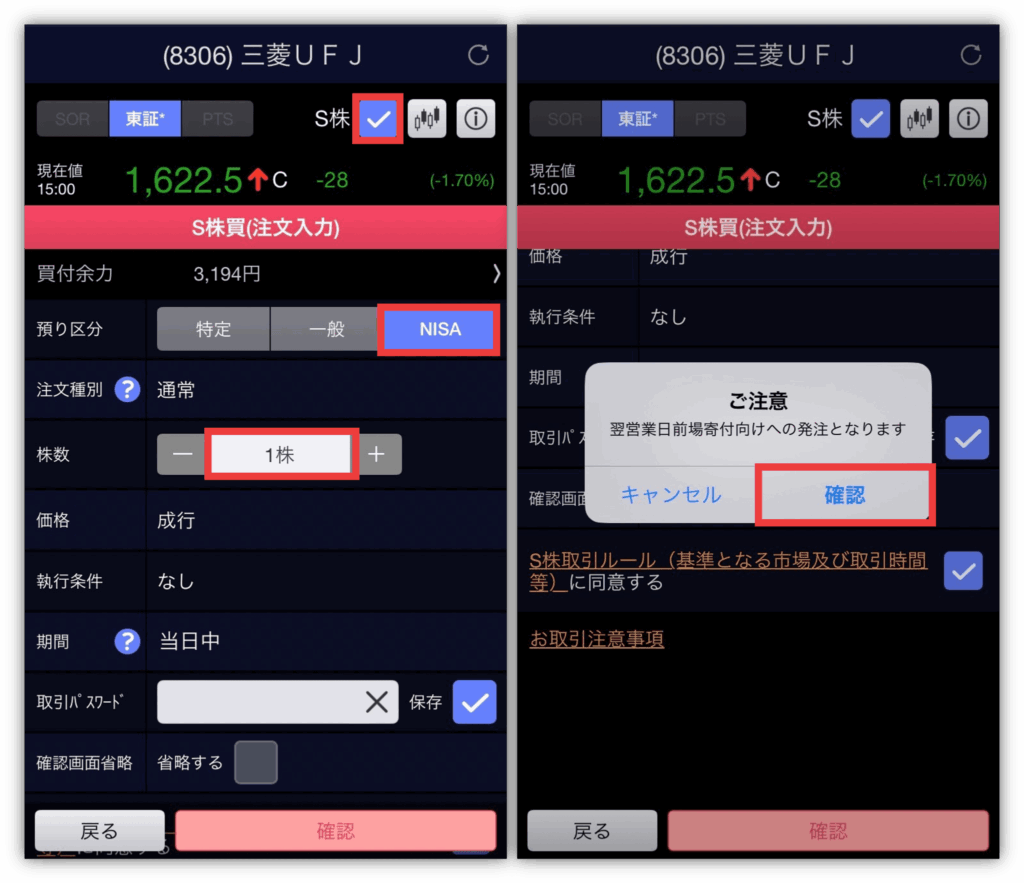The width and height of the screenshot is (1024, 883).
Task: Open info icon on left screen
Action: click(x=475, y=118)
